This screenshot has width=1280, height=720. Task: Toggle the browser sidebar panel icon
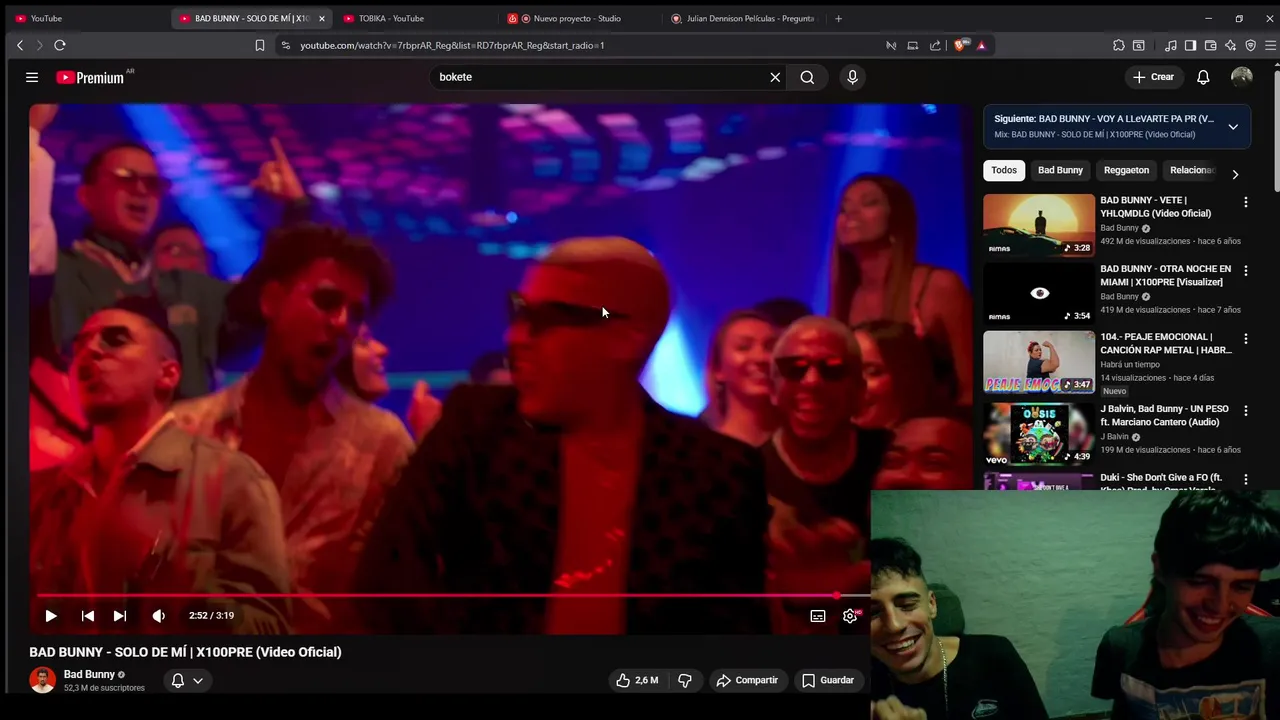coord(1190,45)
